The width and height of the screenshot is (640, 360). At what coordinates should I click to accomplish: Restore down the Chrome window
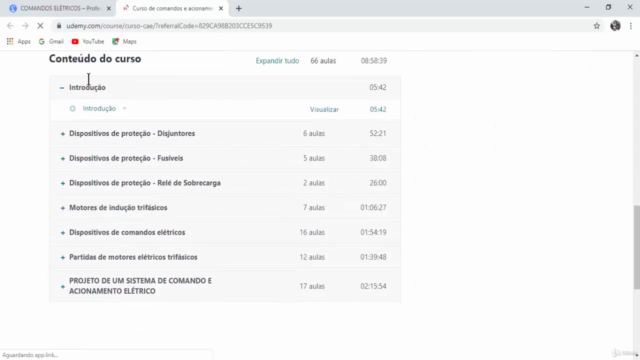tap(608, 7)
